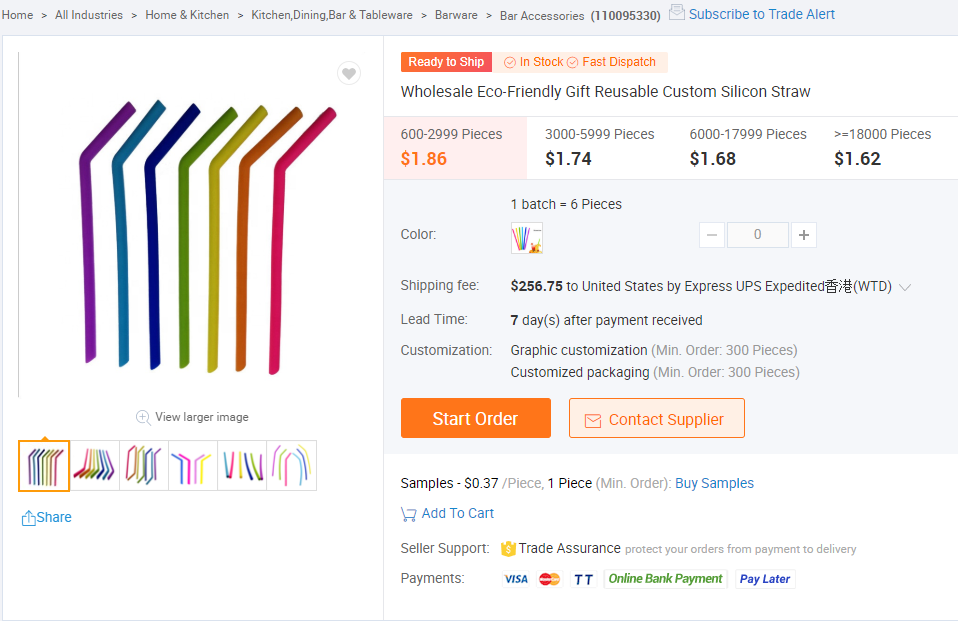Click the Visa payment icon

516,579
